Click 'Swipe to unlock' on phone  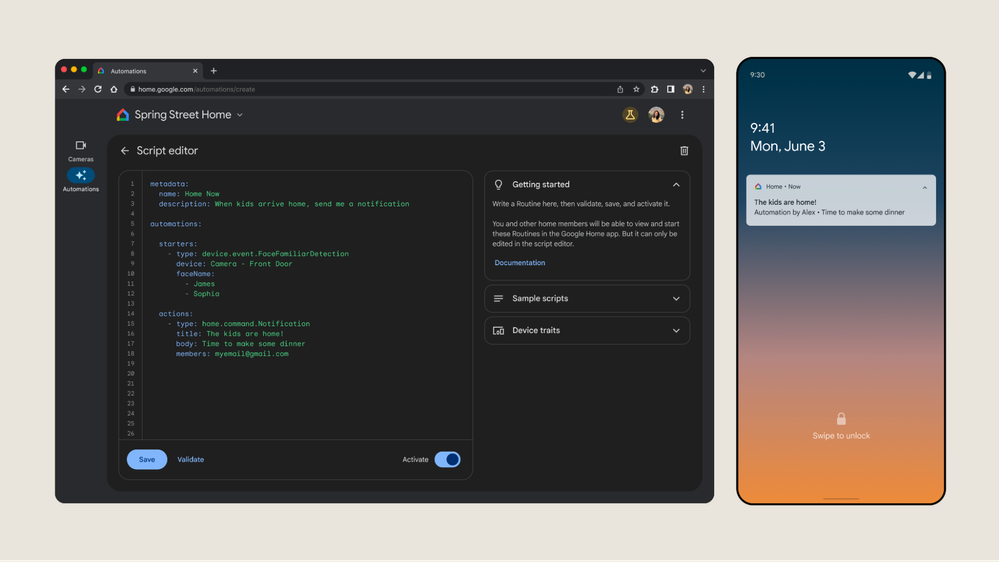[841, 436]
